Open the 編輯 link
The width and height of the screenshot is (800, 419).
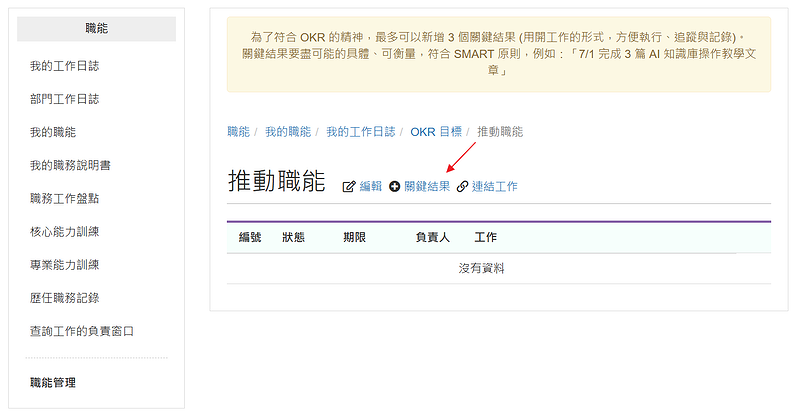371,187
